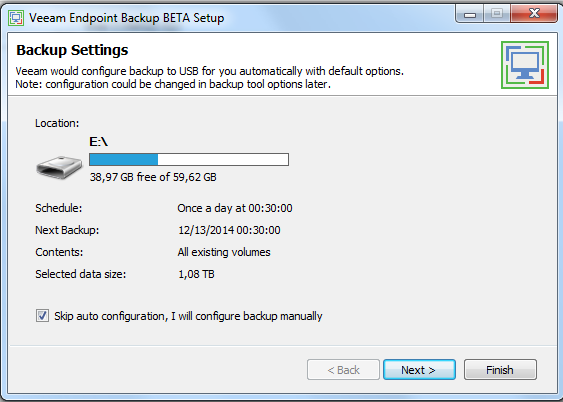Viewport: 563px width, 402px height.
Task: Click the 'All existing volumes' contents text
Action: 224,252
